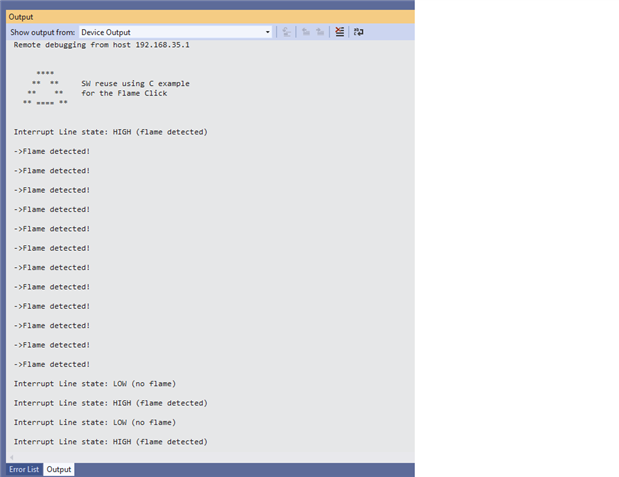Select the Output tab at bottom
Image resolution: width=619 pixels, height=477 pixels.
pos(59,469)
